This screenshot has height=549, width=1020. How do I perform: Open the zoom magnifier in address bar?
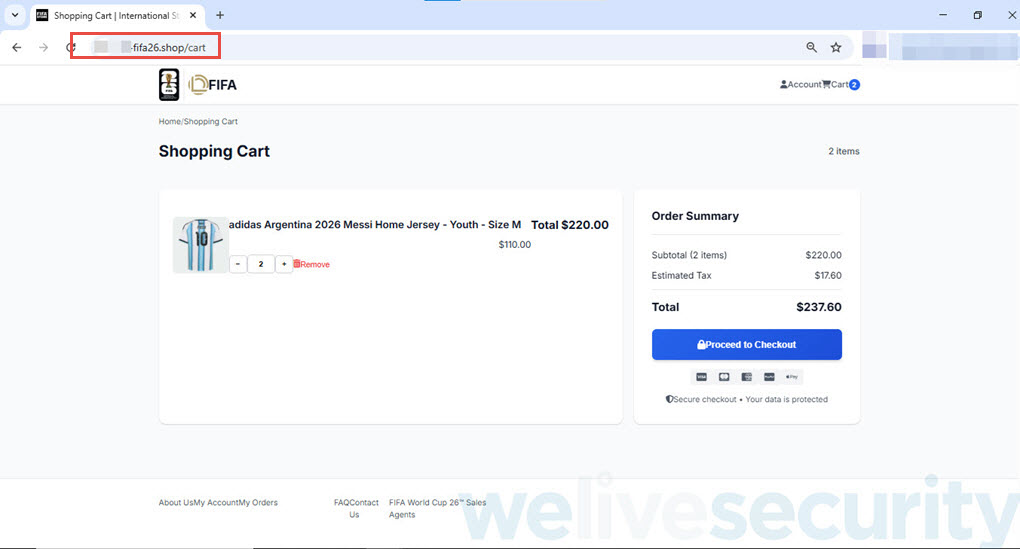point(811,47)
